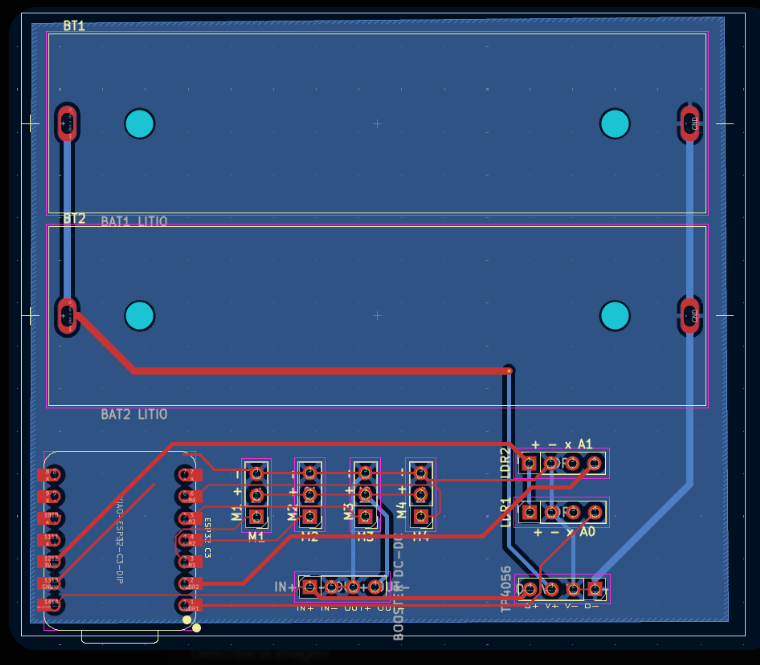Select BT2's right cyan mounting hole
Screen dimensions: 760x665
615,316
